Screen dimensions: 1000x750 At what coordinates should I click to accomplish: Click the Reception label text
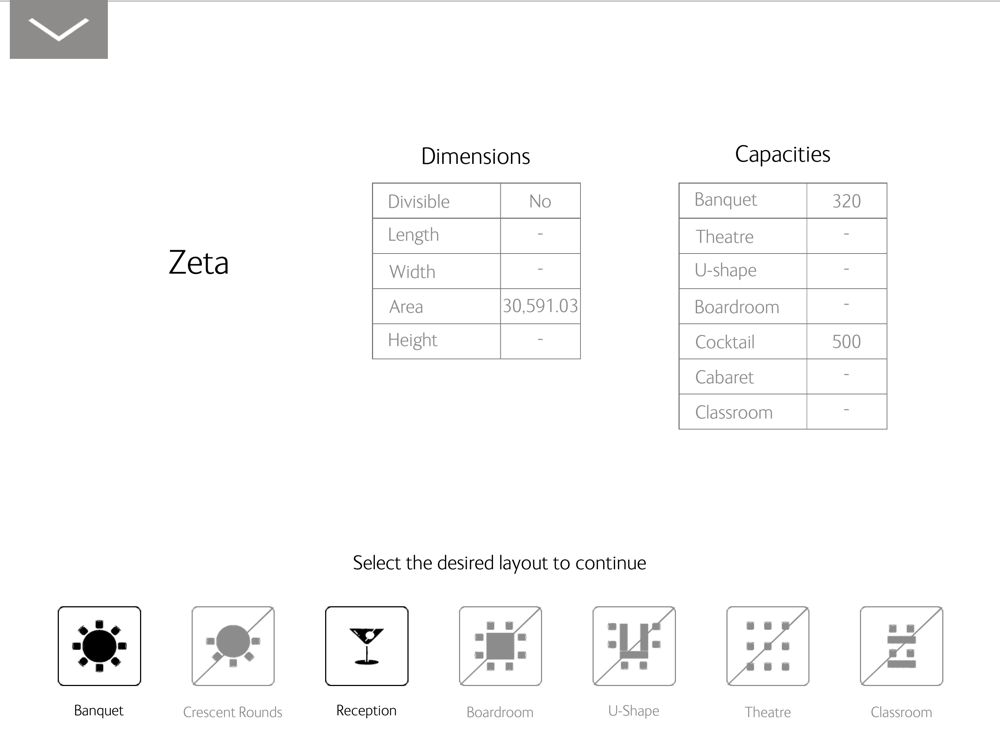click(366, 710)
